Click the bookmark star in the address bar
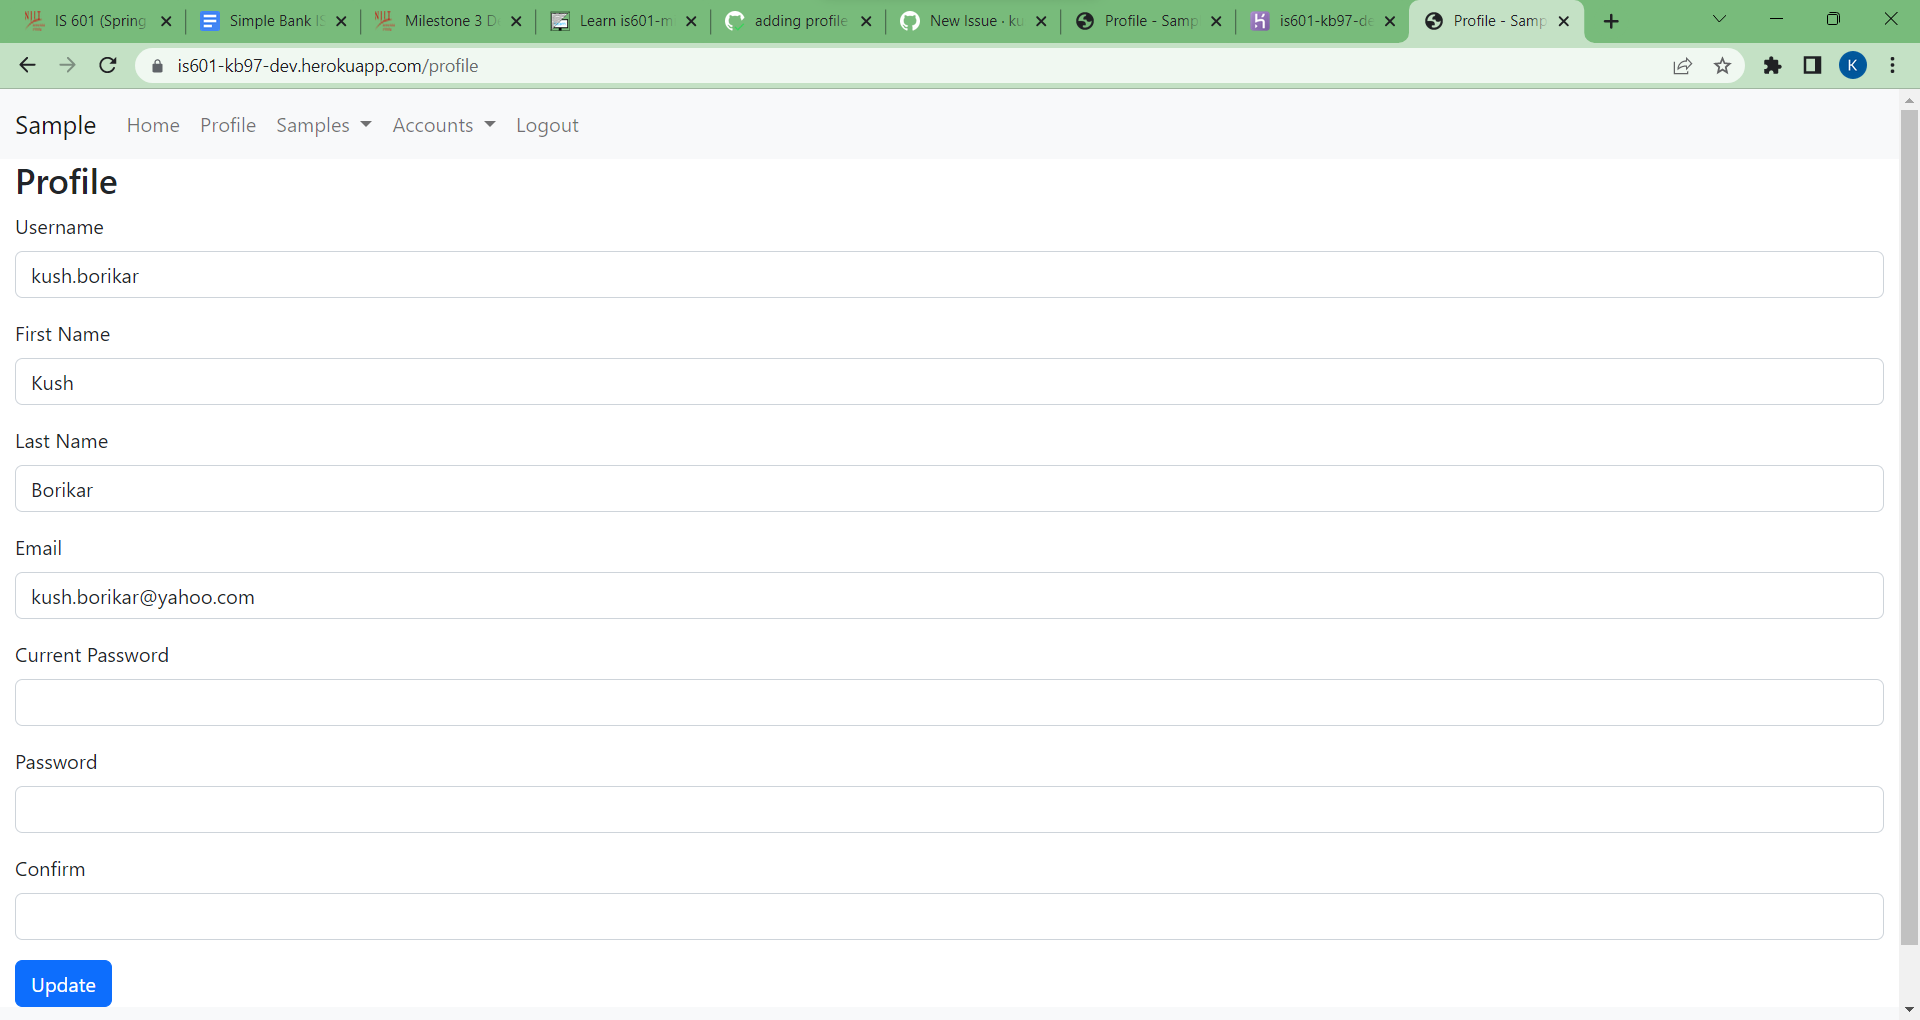 (x=1722, y=65)
